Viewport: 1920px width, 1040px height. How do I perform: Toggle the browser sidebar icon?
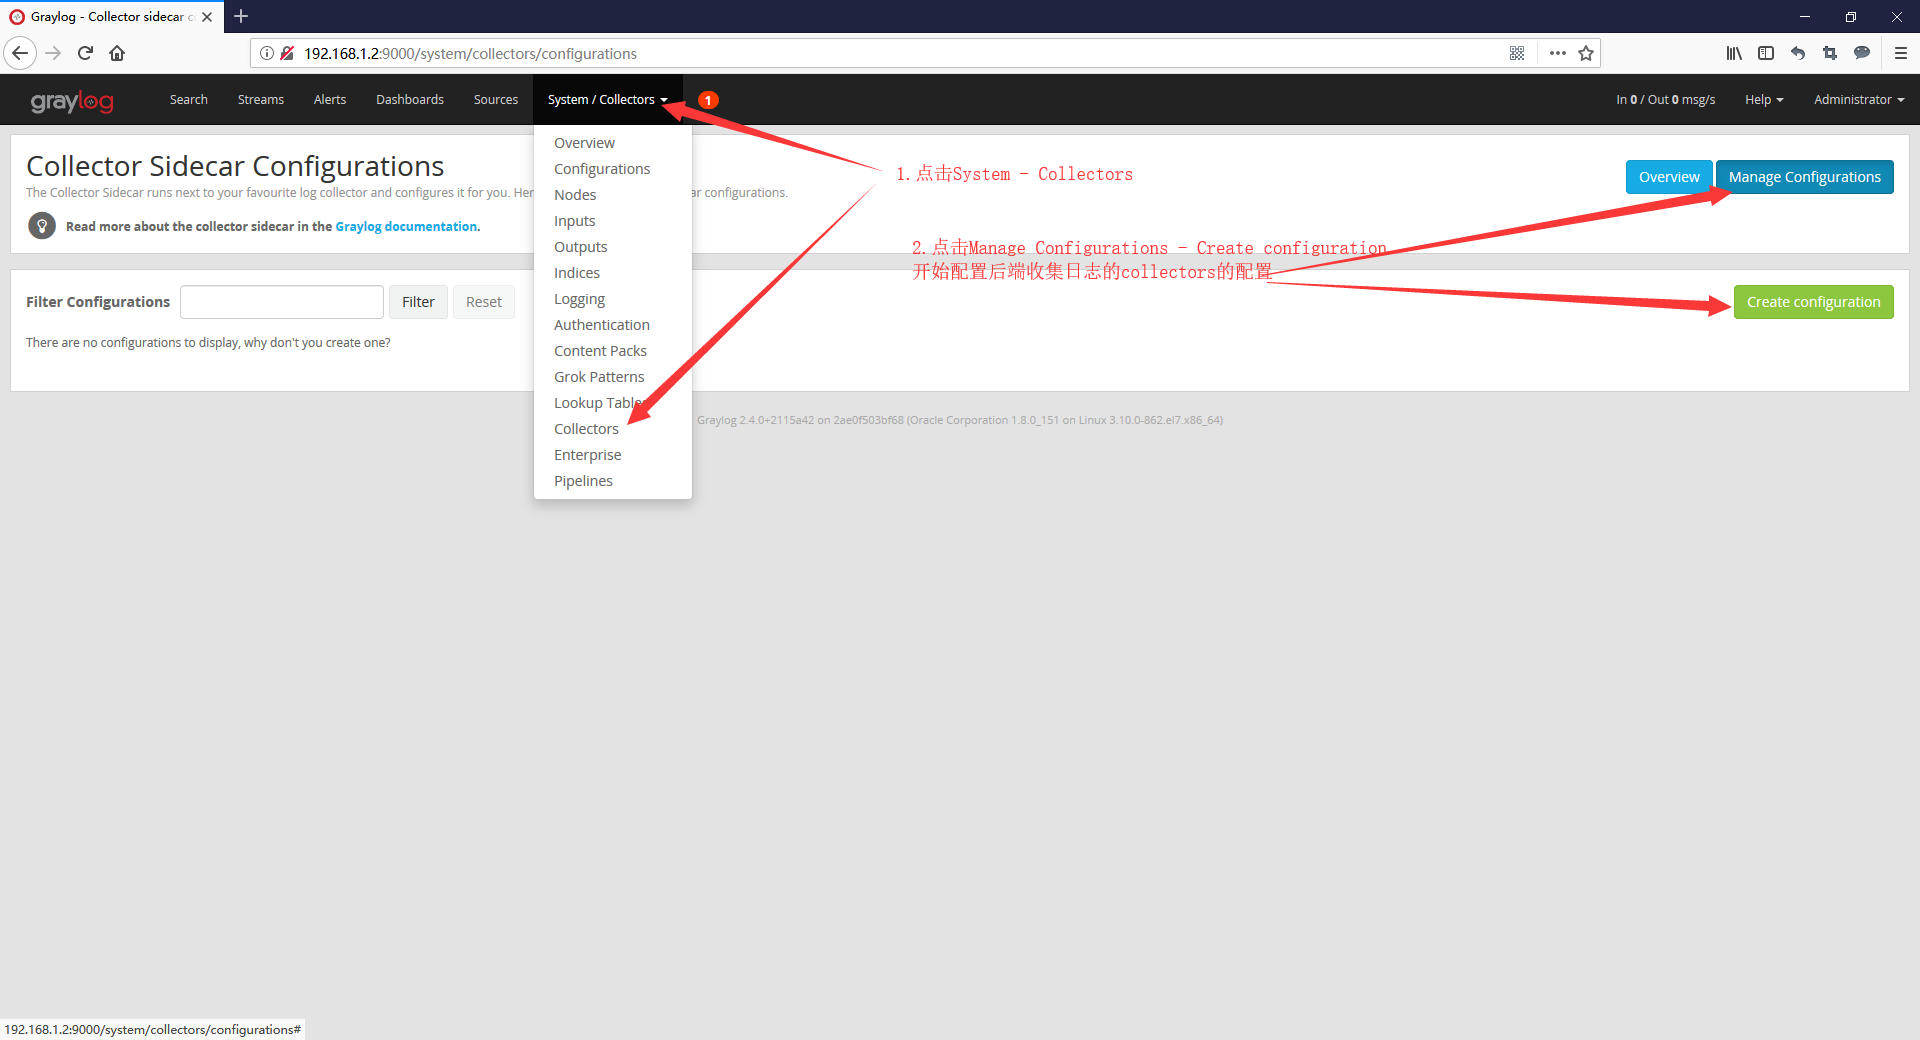click(1766, 53)
